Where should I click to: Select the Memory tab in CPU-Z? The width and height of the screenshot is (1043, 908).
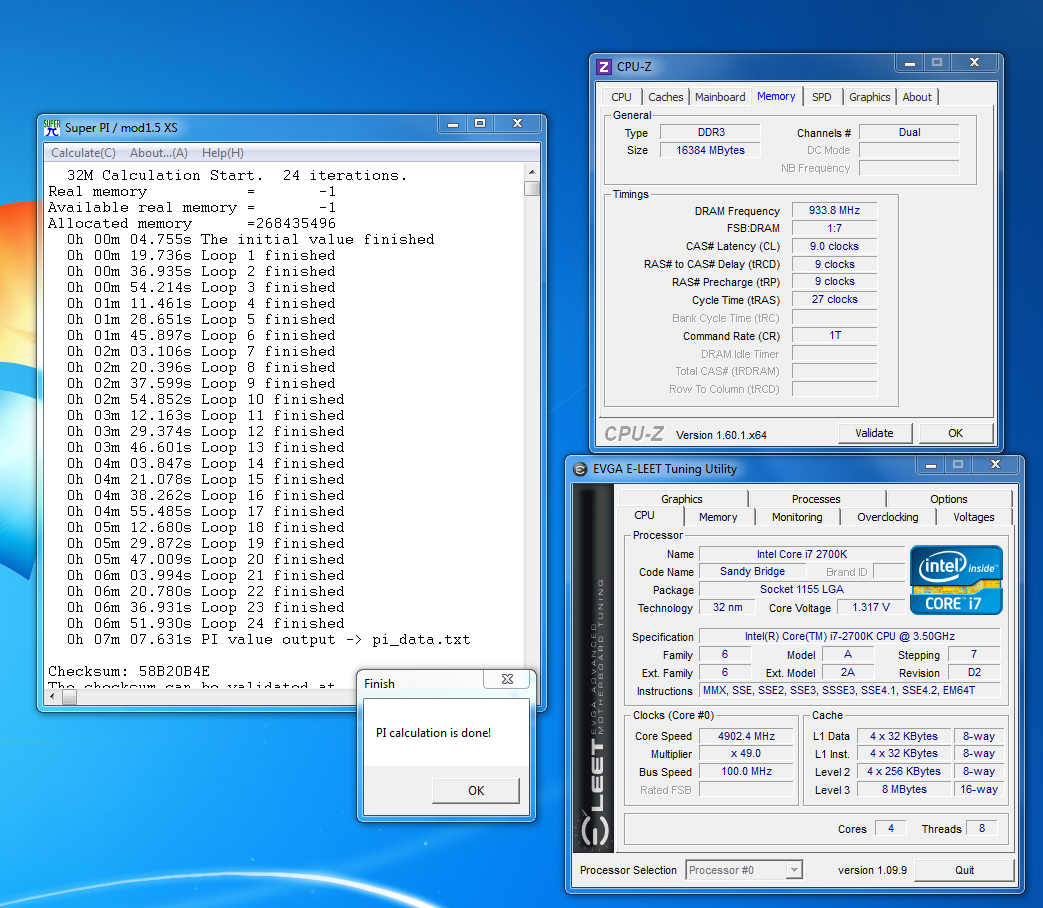click(776, 96)
